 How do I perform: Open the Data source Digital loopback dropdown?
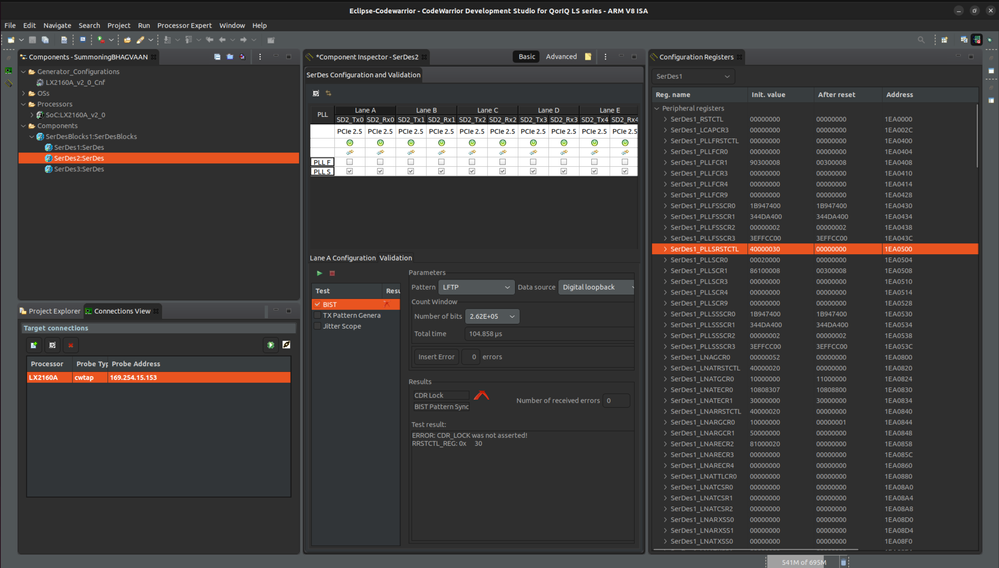click(x=597, y=287)
